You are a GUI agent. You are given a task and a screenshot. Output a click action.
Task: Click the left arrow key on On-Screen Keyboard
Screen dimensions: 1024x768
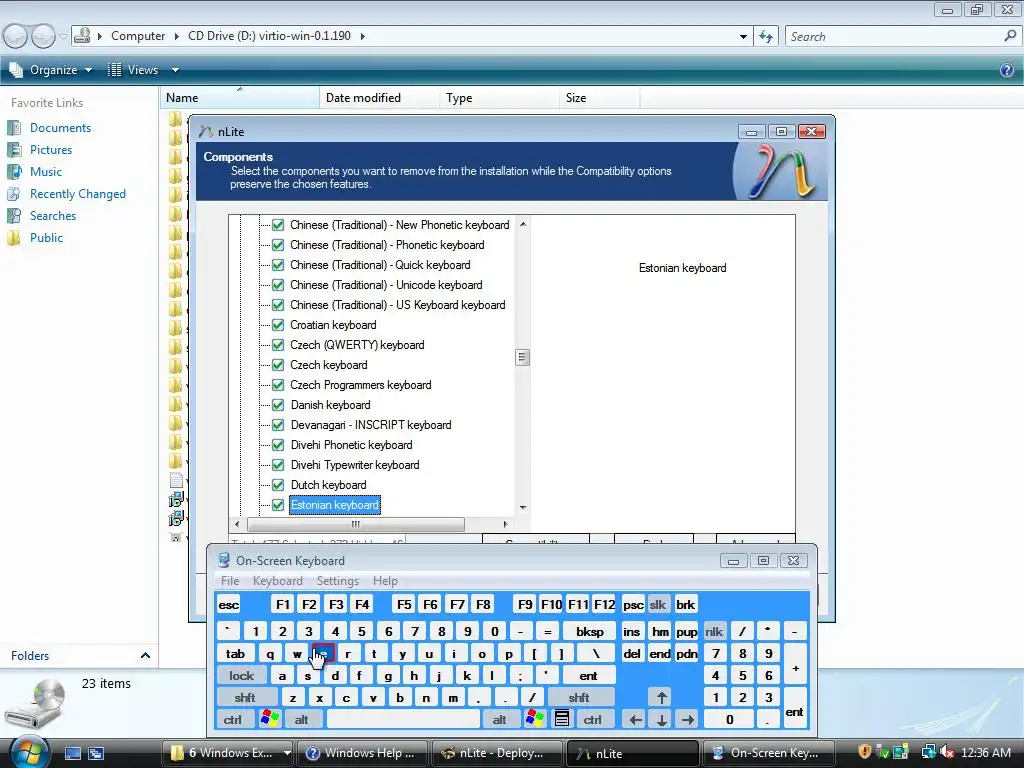click(x=635, y=720)
